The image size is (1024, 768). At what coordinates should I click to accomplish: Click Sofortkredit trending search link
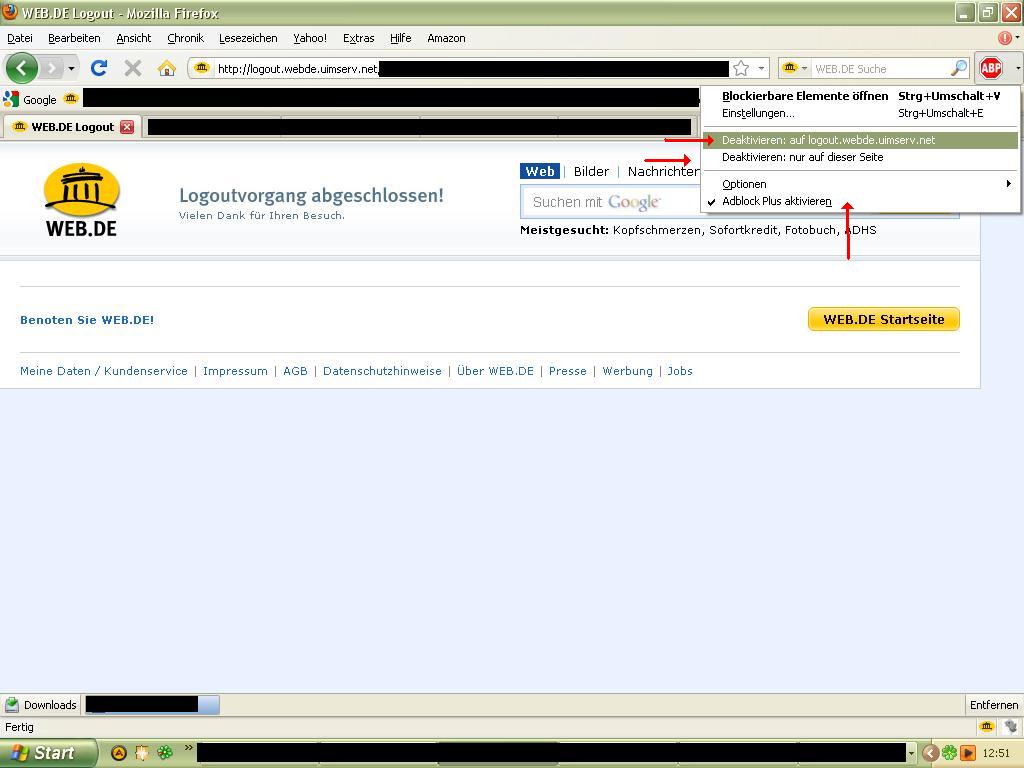click(743, 230)
